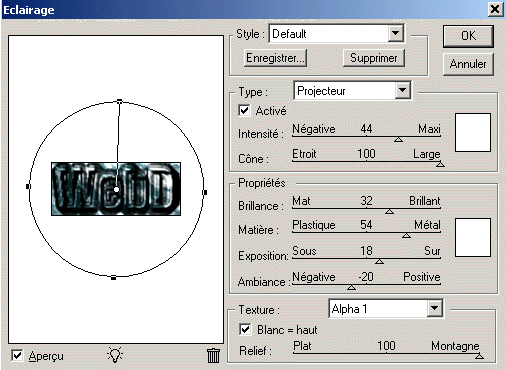Click the Cône slider handle
The height and width of the screenshot is (370, 506).
pyautogui.click(x=440, y=164)
